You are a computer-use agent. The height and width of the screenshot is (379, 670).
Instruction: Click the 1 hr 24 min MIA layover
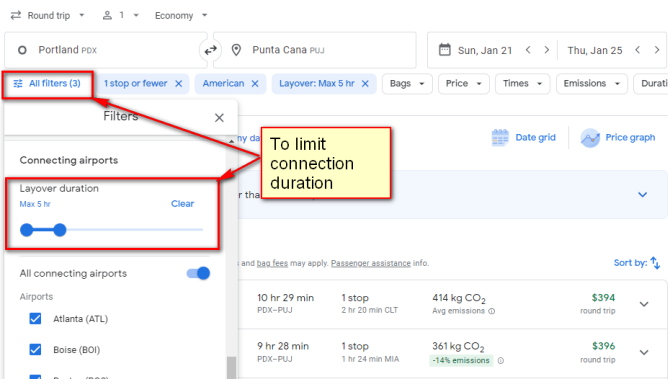[x=370, y=359]
